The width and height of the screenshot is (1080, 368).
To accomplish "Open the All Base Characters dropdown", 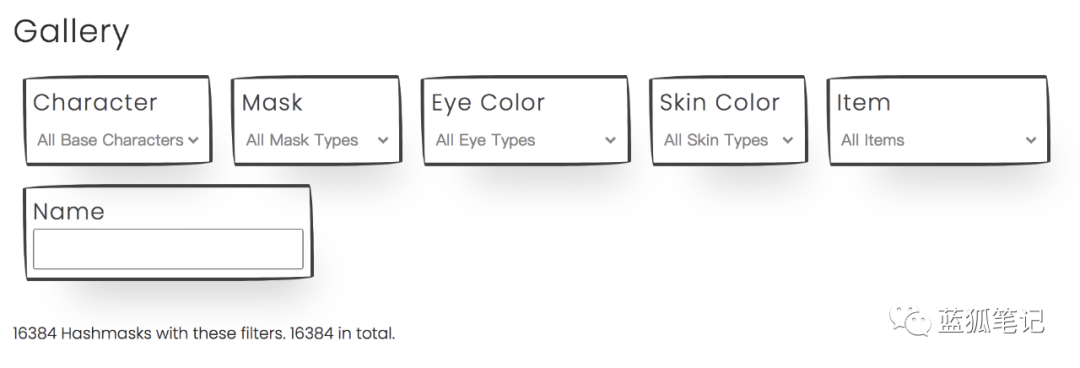I will click(117, 140).
